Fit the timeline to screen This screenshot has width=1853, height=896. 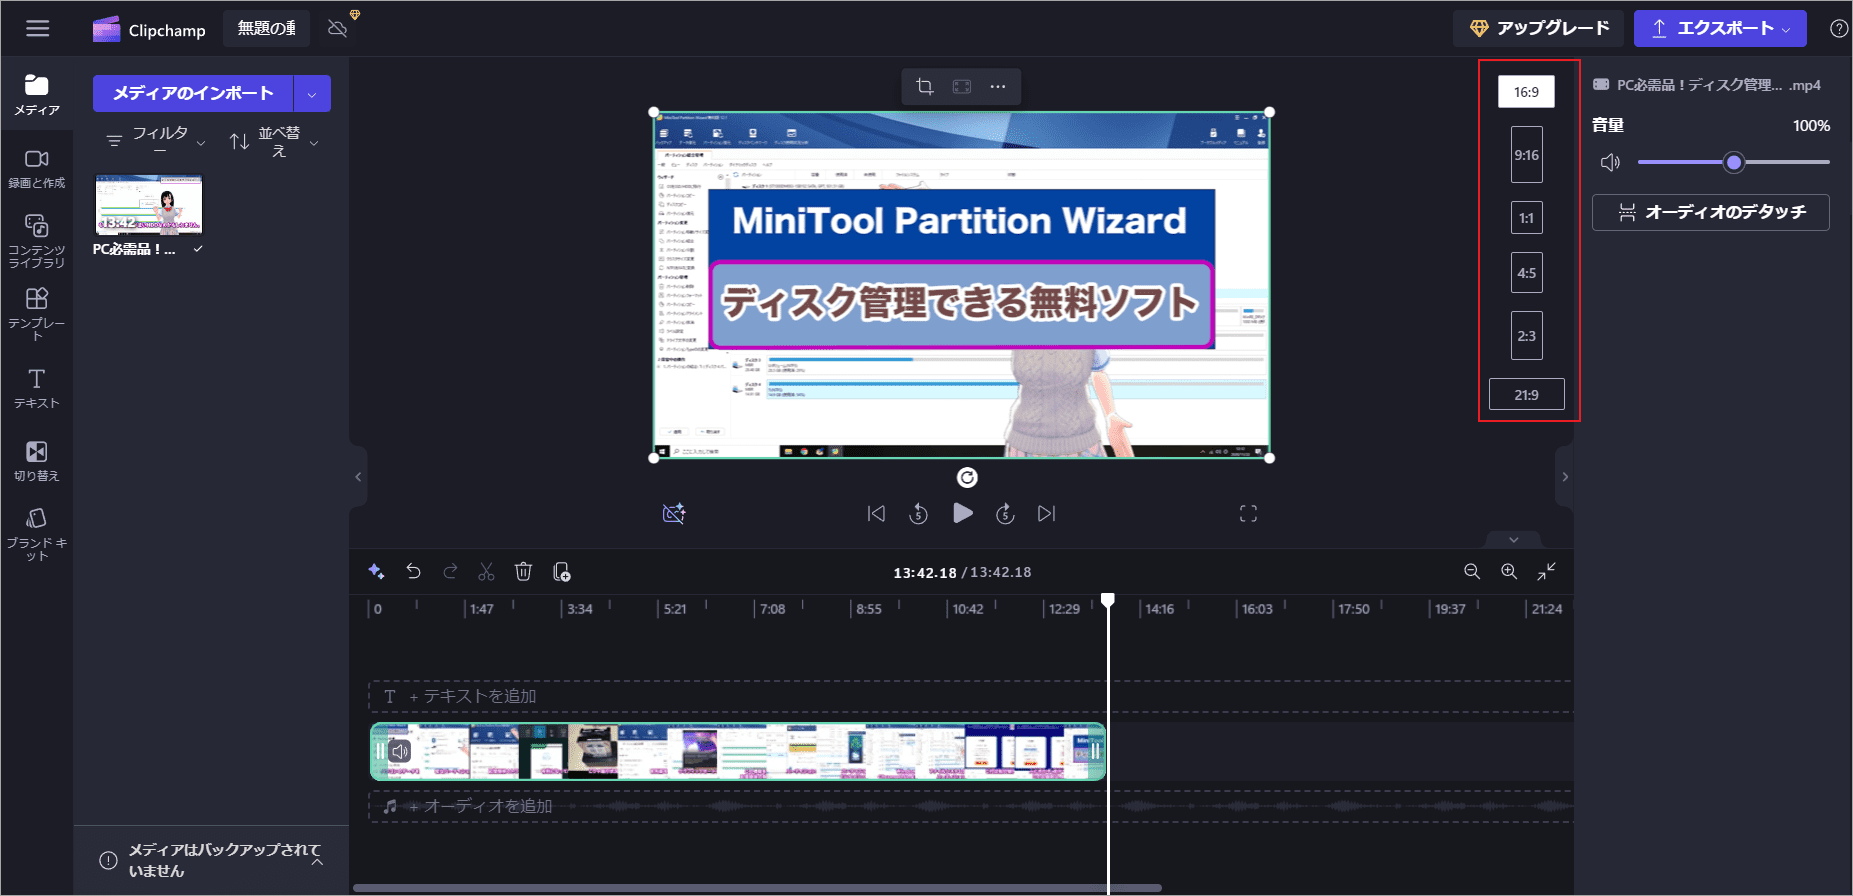point(1546,571)
